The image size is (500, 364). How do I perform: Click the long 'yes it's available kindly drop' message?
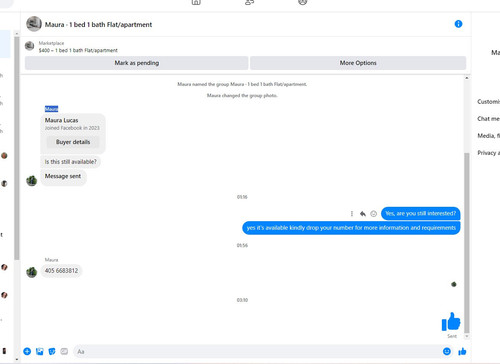(351, 228)
